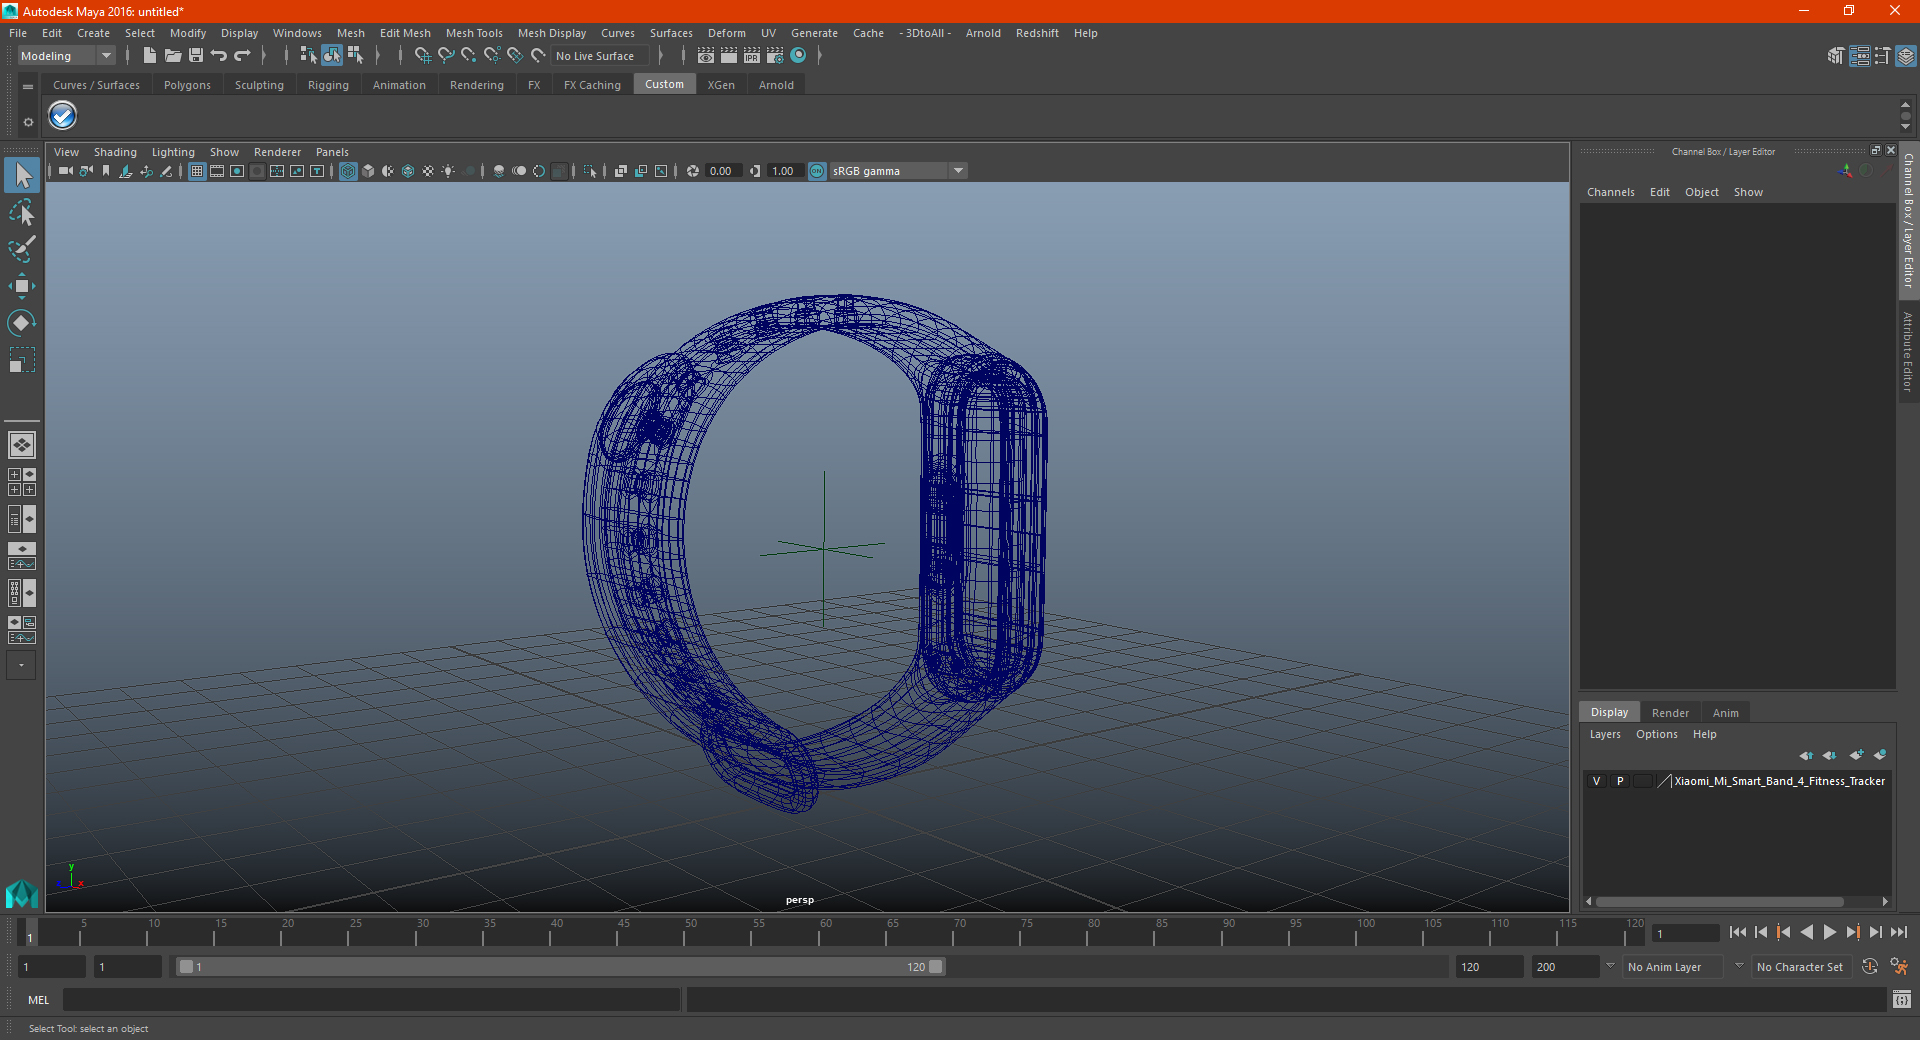
Task: Toggle wireframe display in viewport toolbar
Action: coord(348,171)
